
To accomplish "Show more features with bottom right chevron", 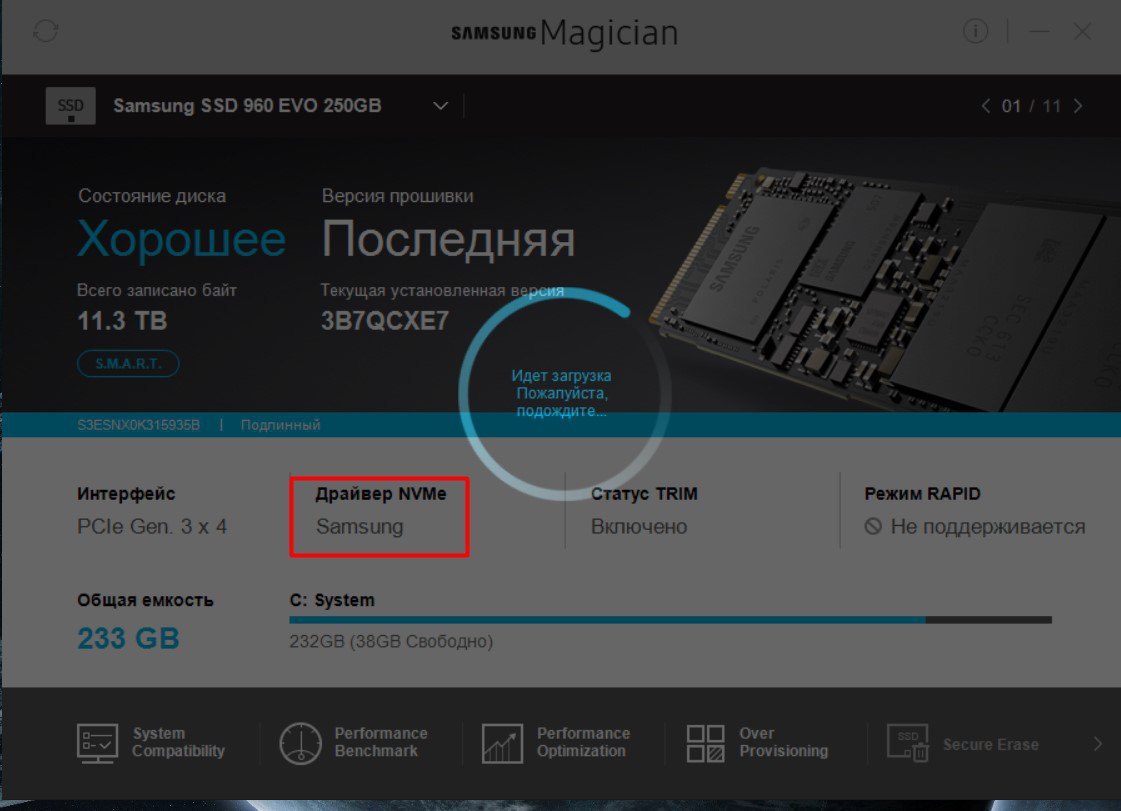I will 1097,744.
